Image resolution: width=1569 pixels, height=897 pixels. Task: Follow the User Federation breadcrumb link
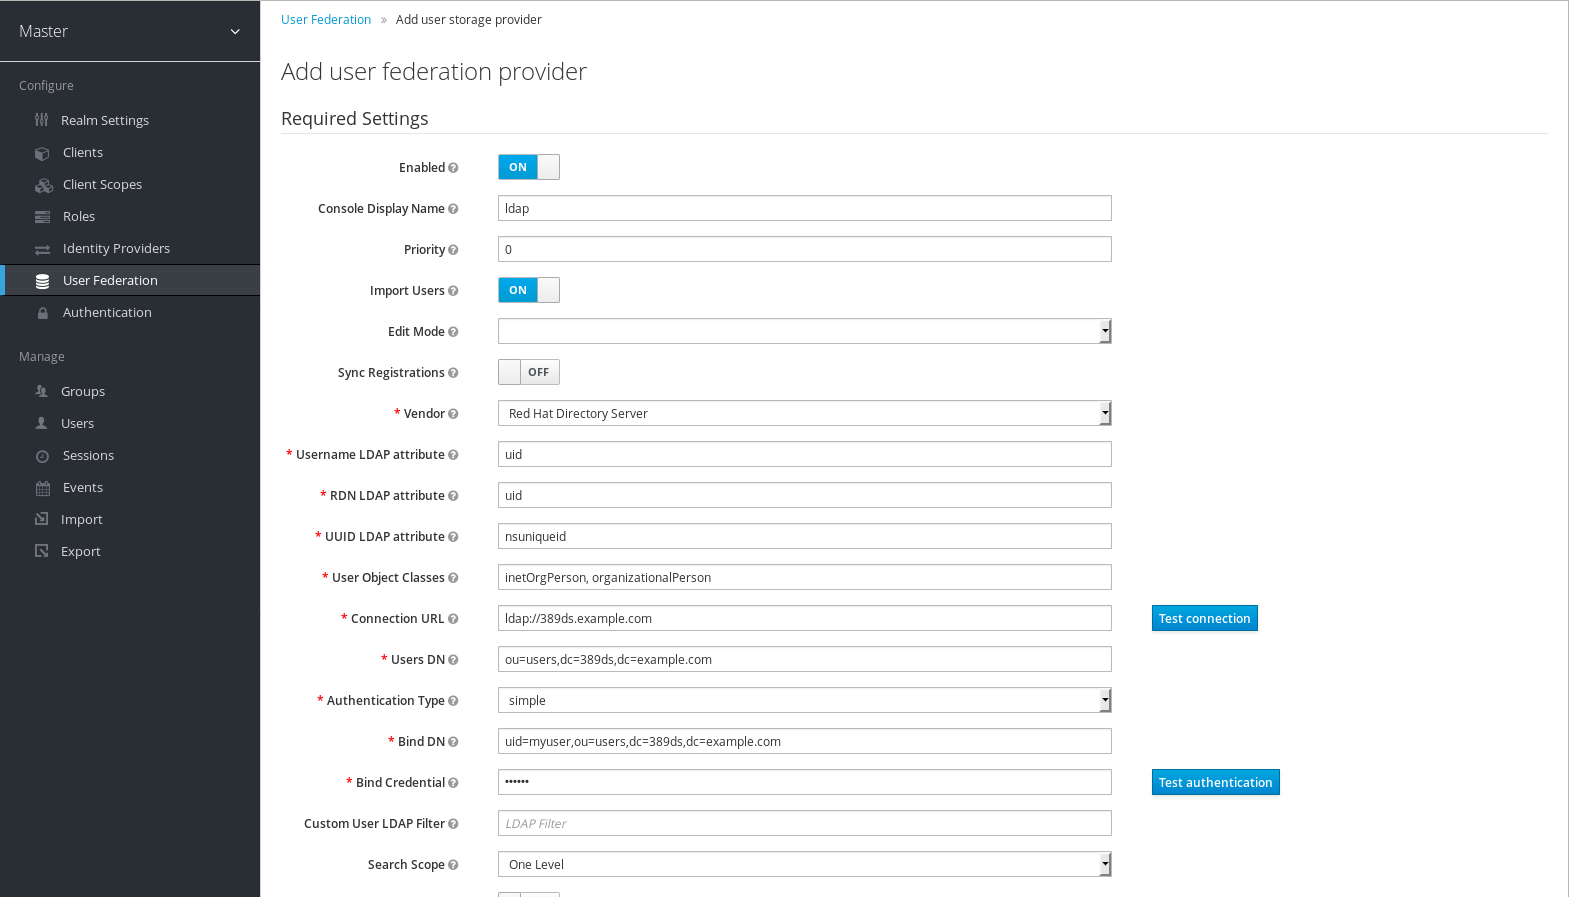(326, 19)
